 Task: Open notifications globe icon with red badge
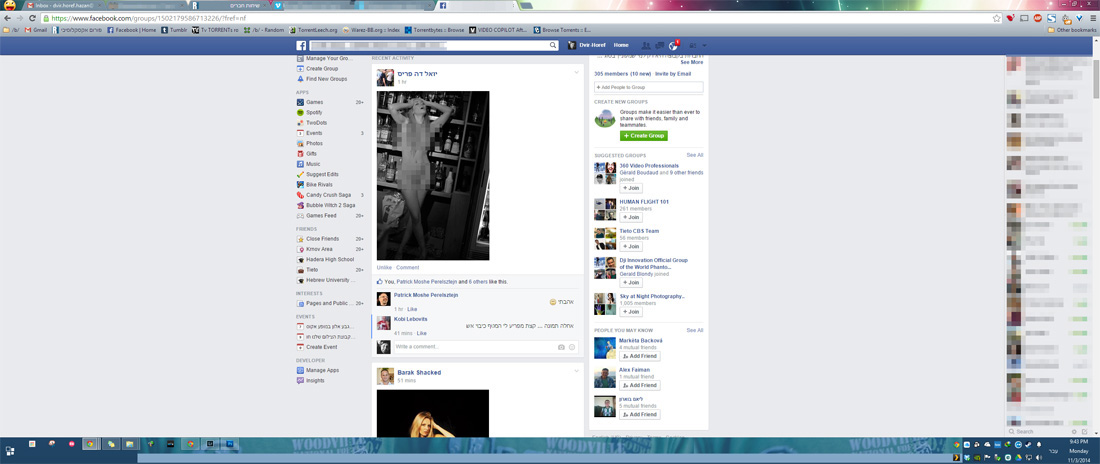point(673,46)
